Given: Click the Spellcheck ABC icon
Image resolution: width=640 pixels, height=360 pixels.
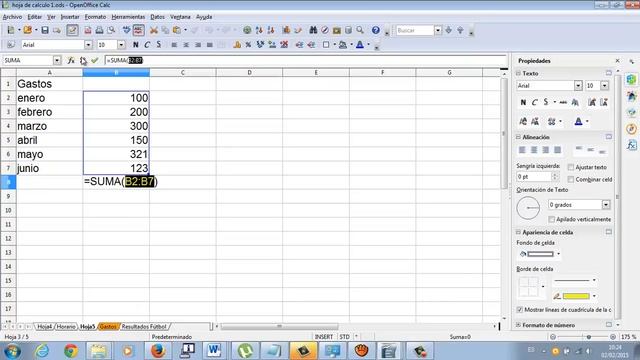Looking at the screenshot, I should pos(127,30).
